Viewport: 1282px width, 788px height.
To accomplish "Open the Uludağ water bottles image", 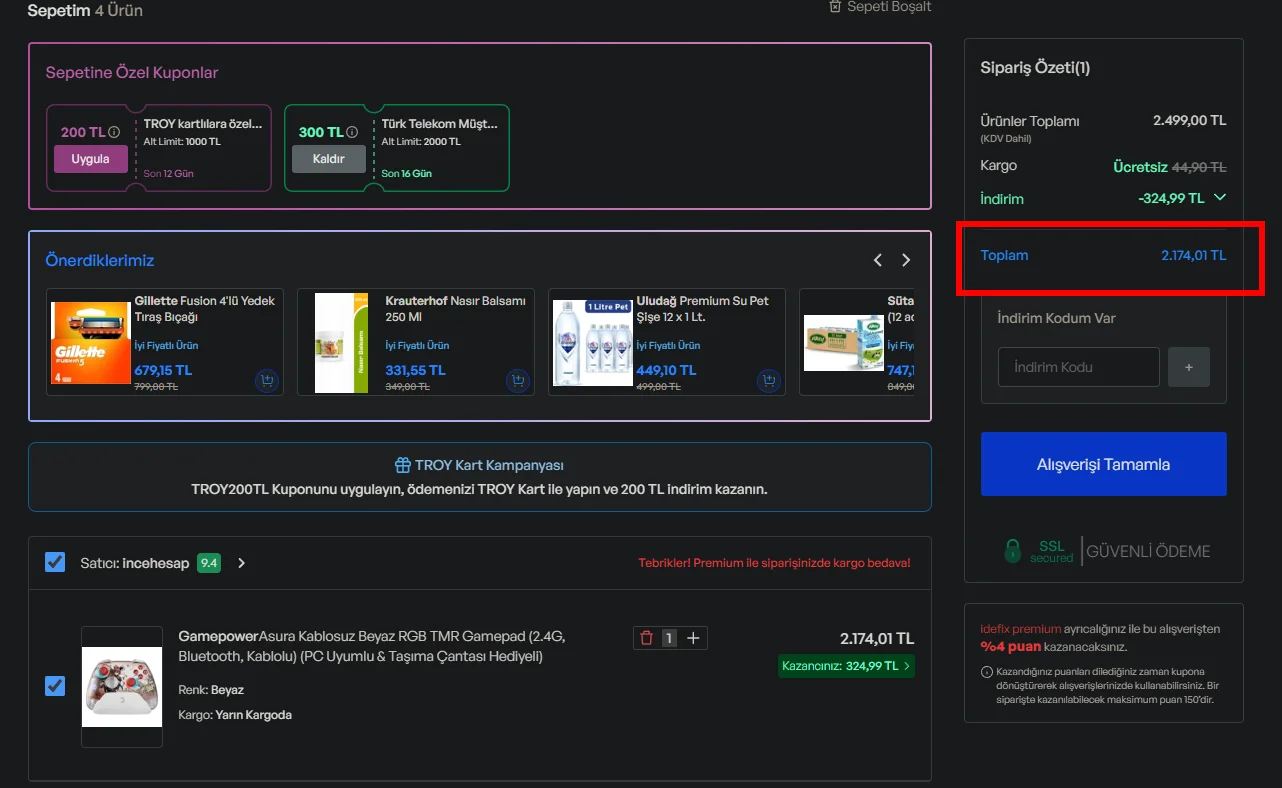I will coord(593,343).
